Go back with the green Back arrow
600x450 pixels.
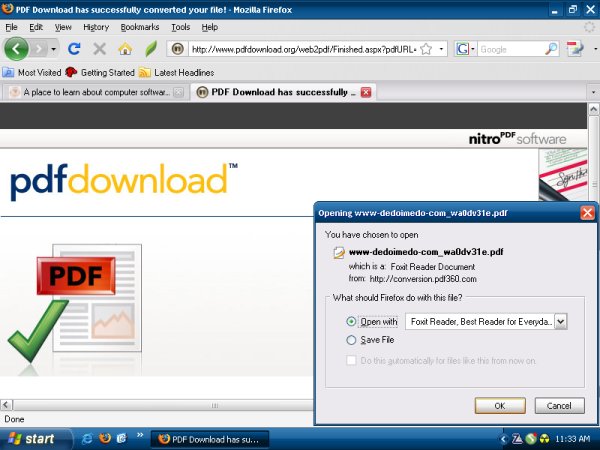[16, 49]
